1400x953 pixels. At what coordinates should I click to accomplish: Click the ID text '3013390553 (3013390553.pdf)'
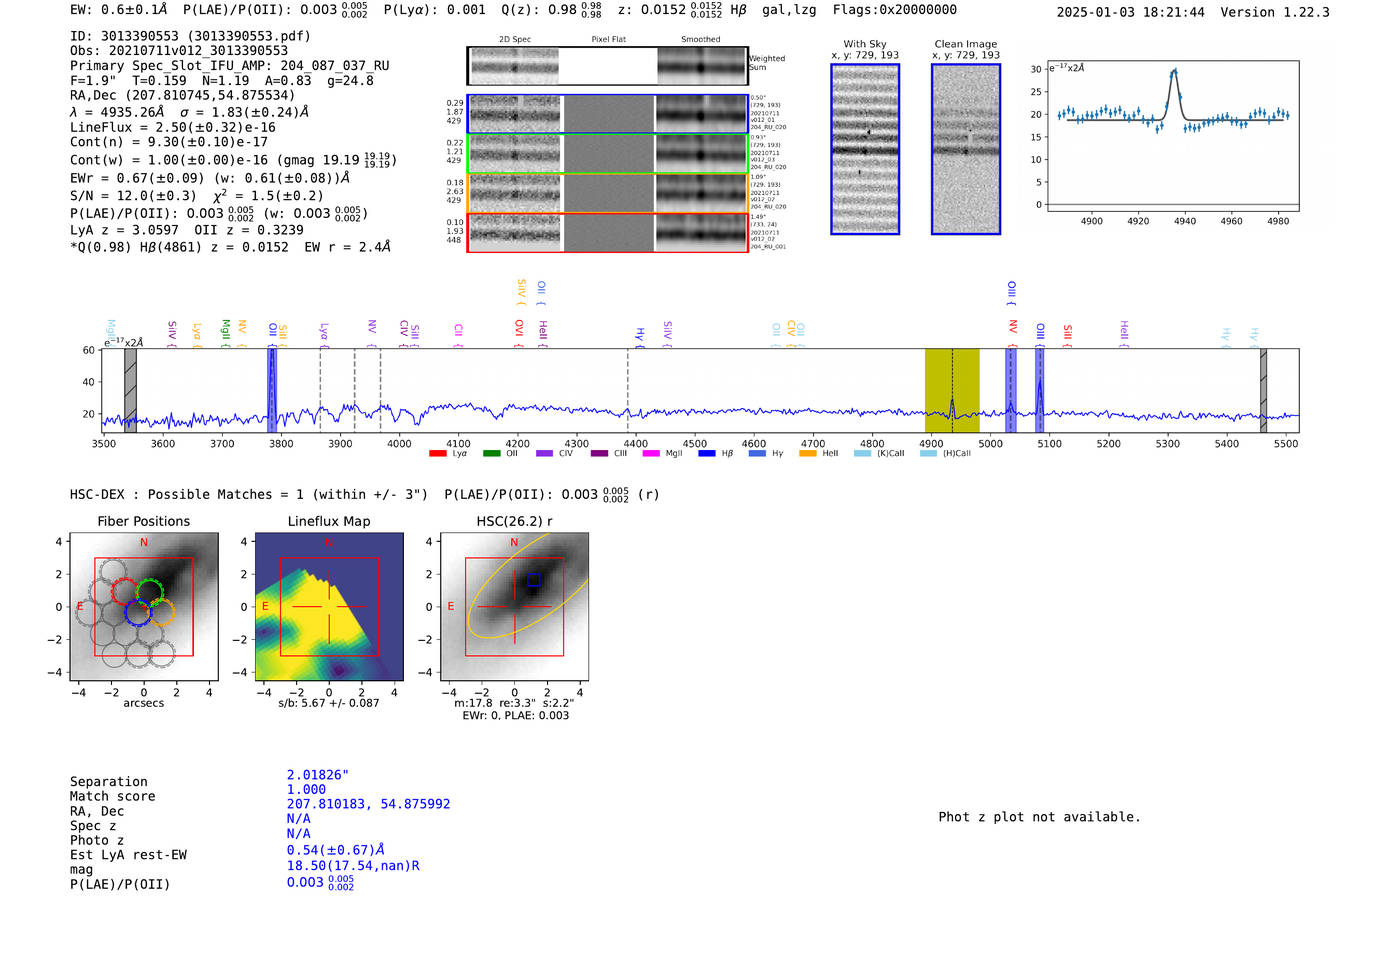tap(191, 36)
